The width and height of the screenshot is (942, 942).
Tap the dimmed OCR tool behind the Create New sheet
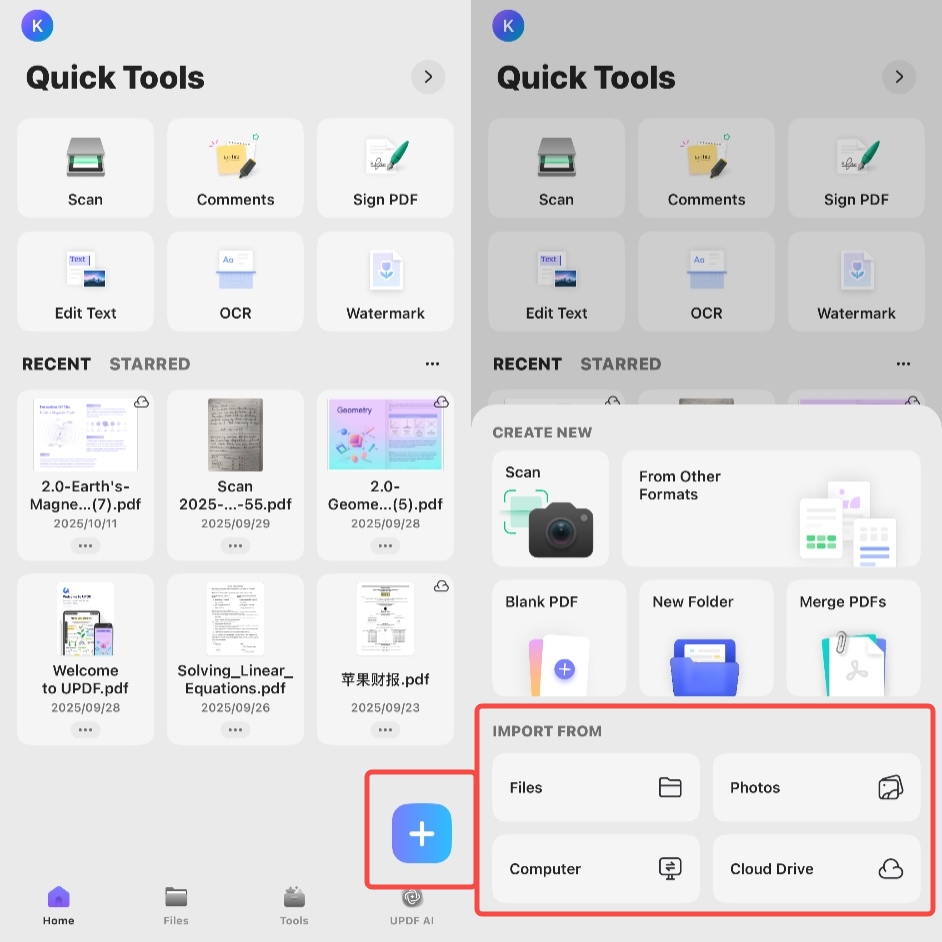(706, 281)
